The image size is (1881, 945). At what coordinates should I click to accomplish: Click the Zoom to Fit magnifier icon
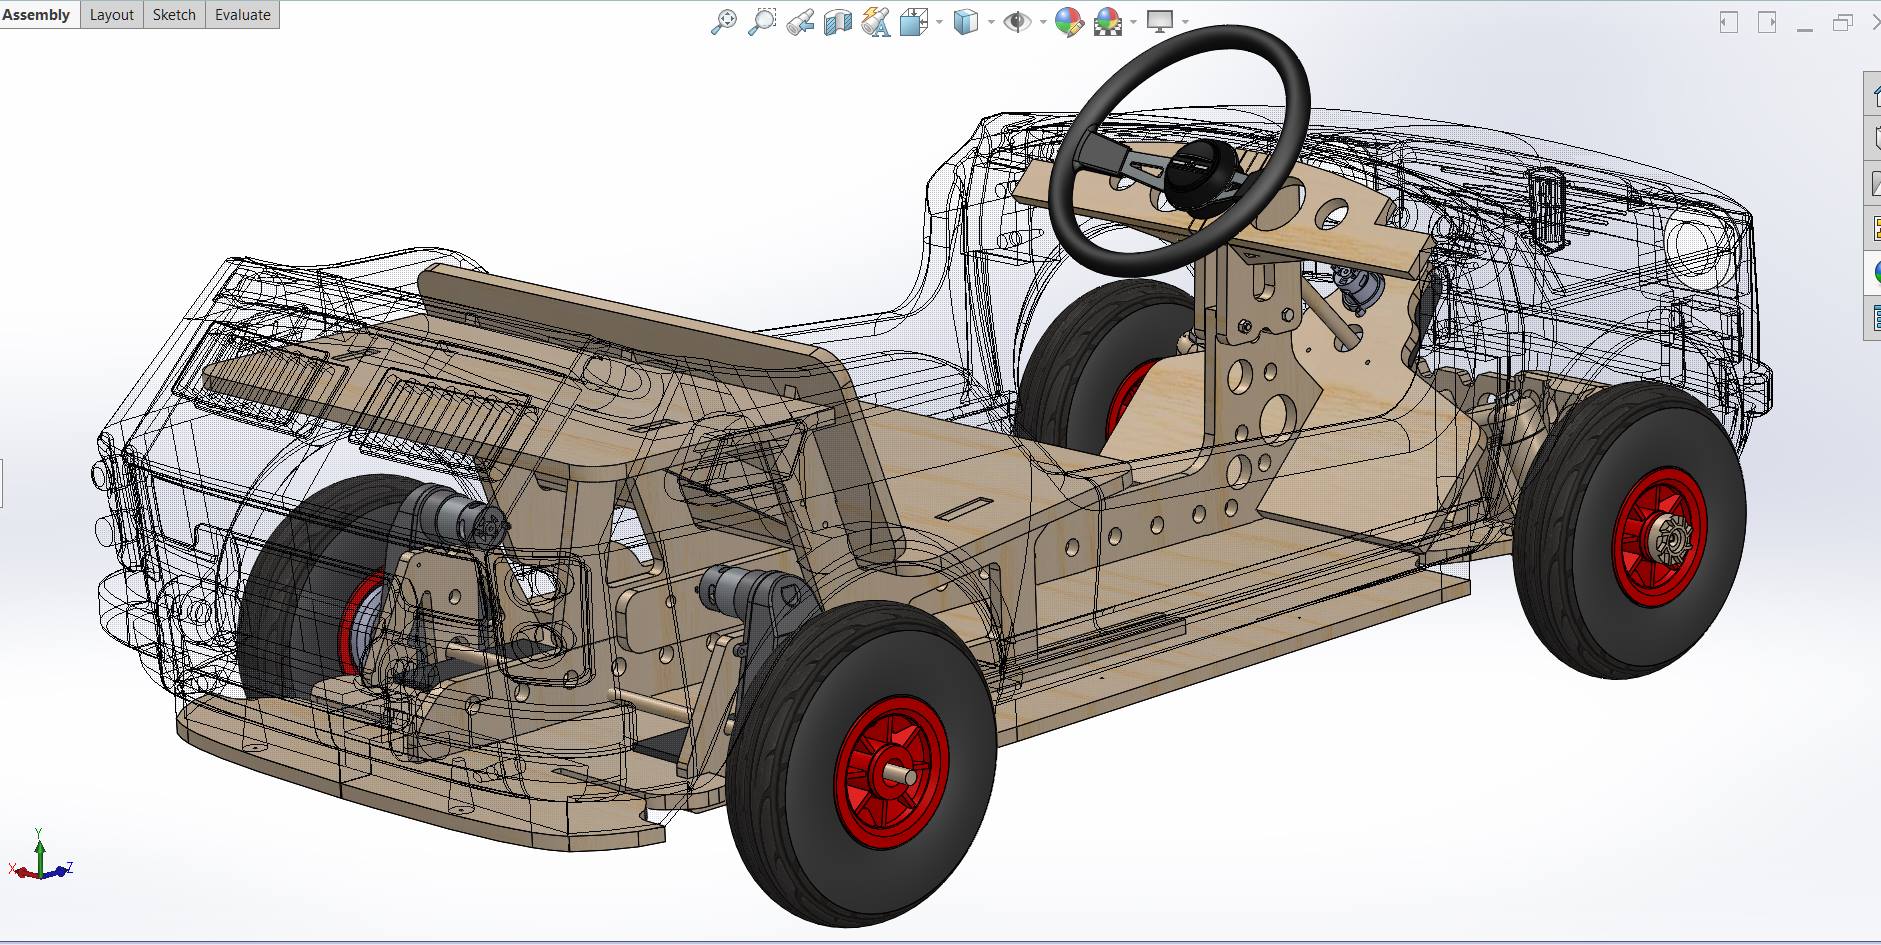click(x=723, y=22)
